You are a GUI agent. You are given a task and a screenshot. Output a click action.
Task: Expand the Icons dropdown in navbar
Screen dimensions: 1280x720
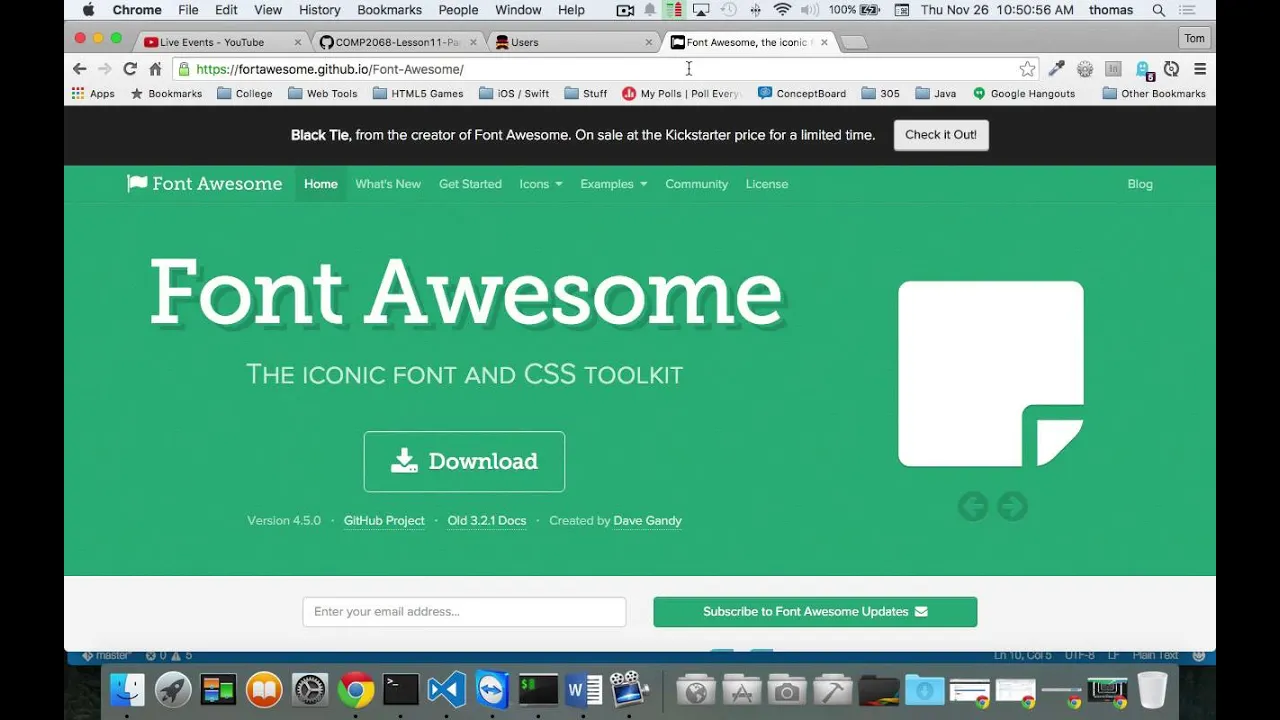[x=541, y=184]
